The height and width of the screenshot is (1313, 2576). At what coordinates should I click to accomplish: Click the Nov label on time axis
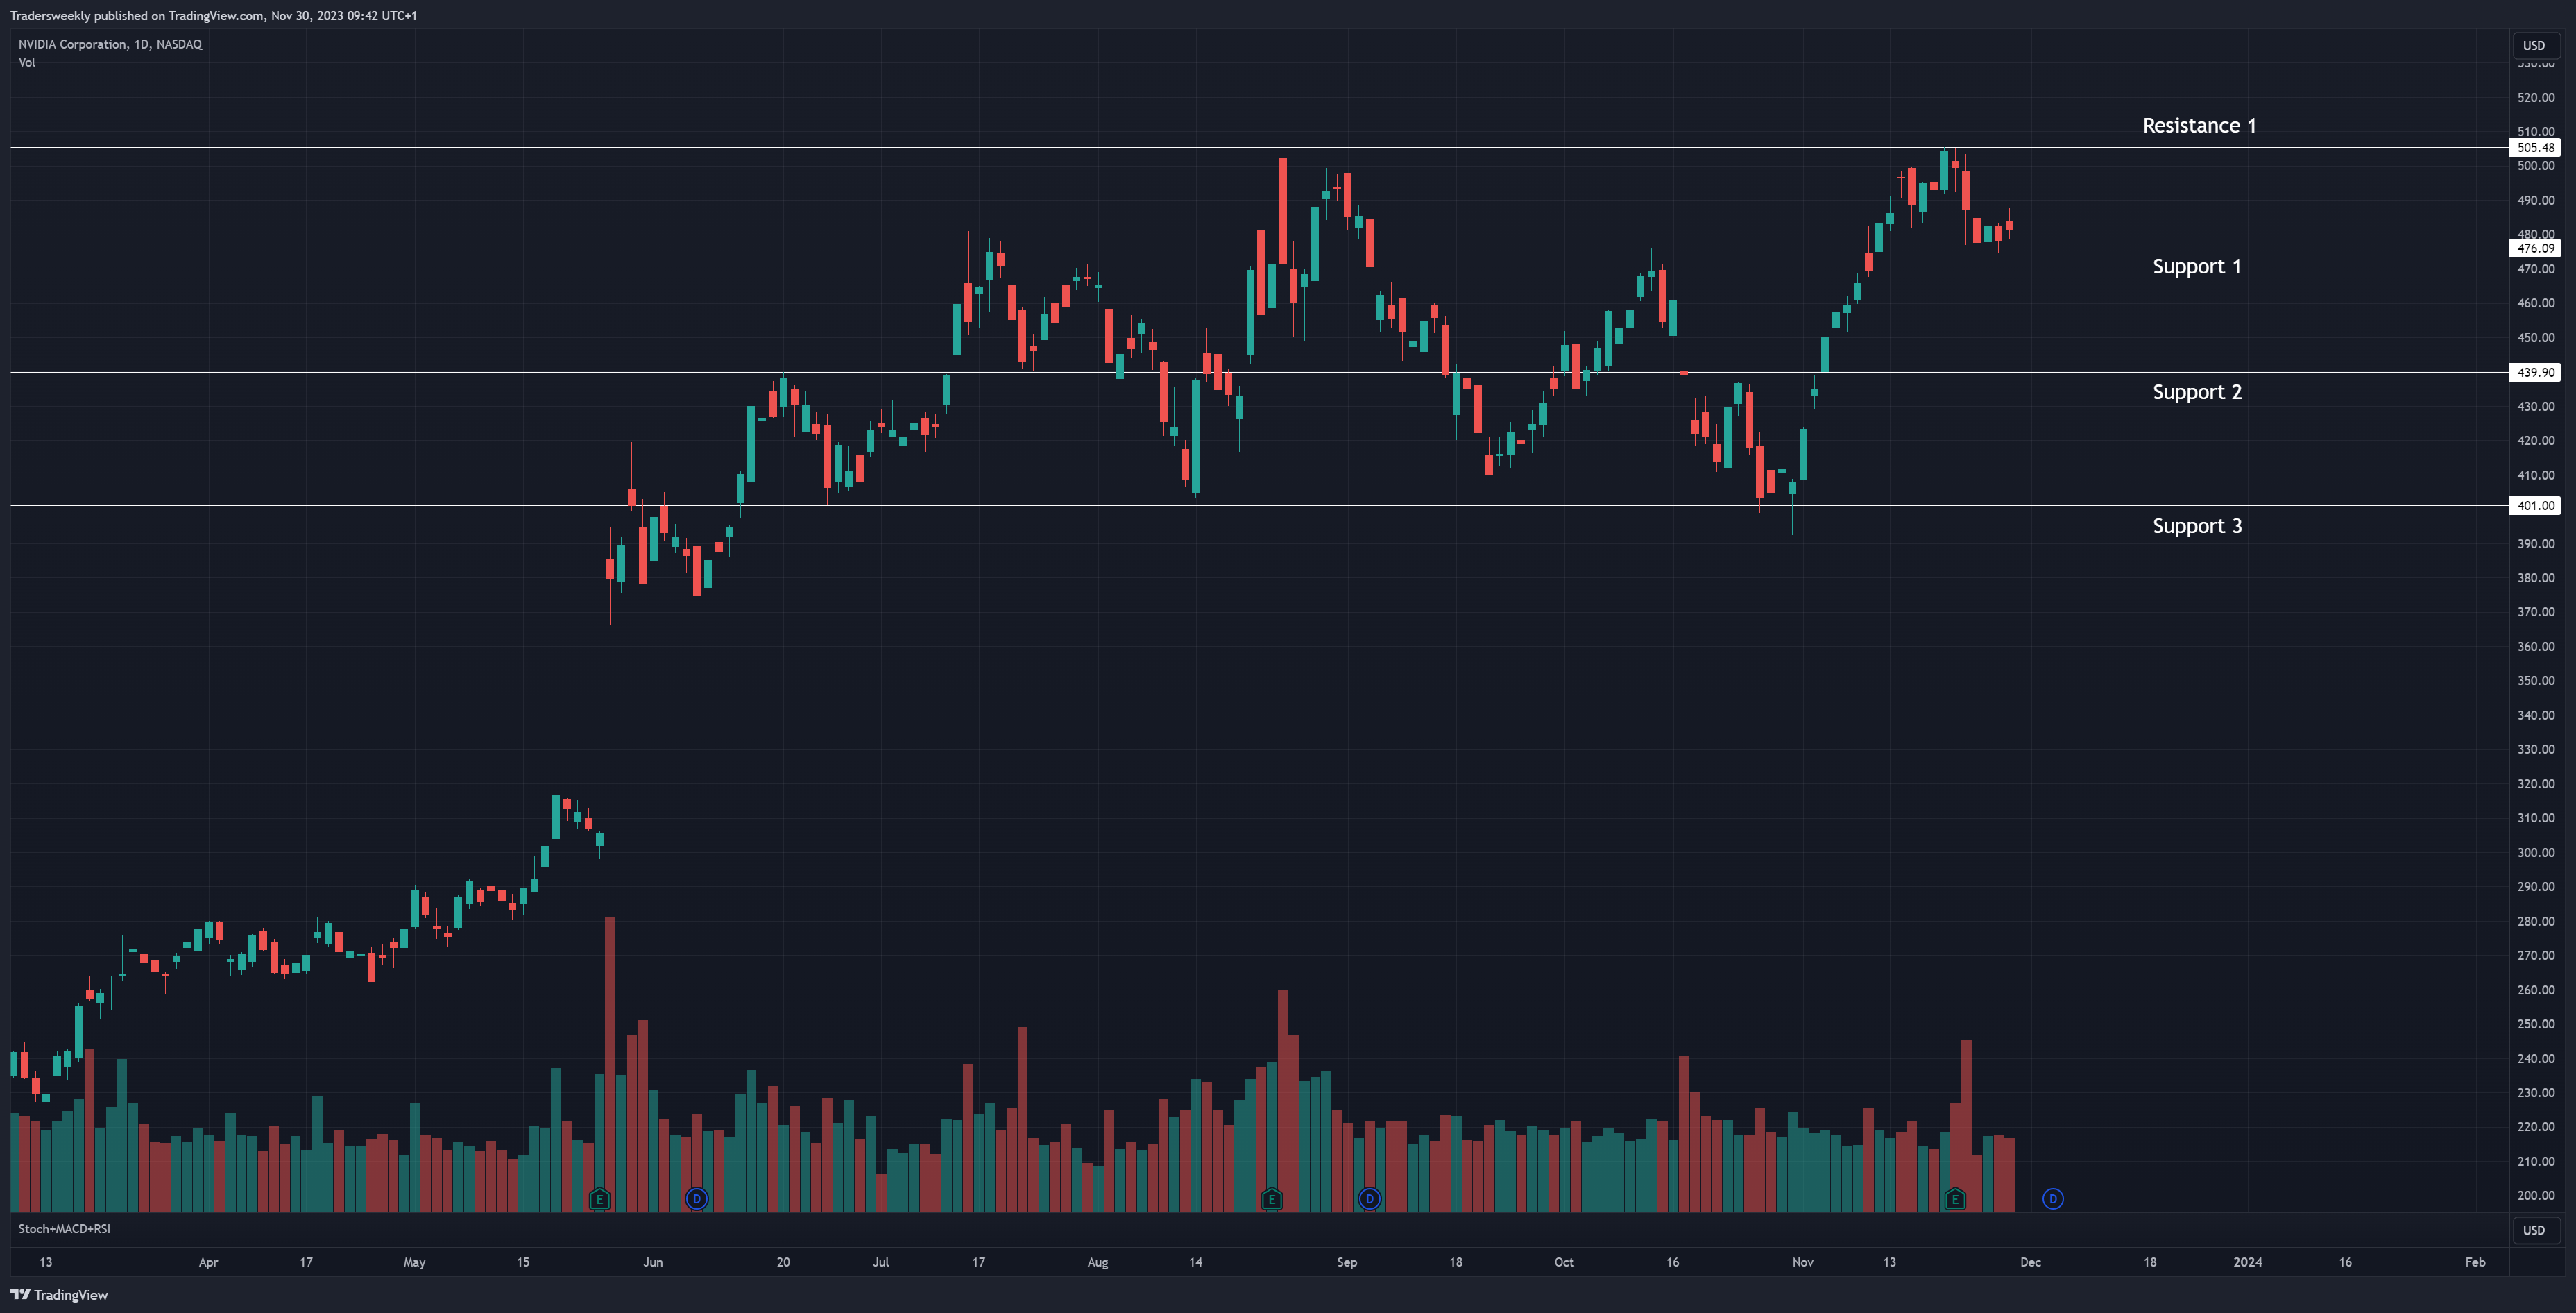point(1802,1262)
